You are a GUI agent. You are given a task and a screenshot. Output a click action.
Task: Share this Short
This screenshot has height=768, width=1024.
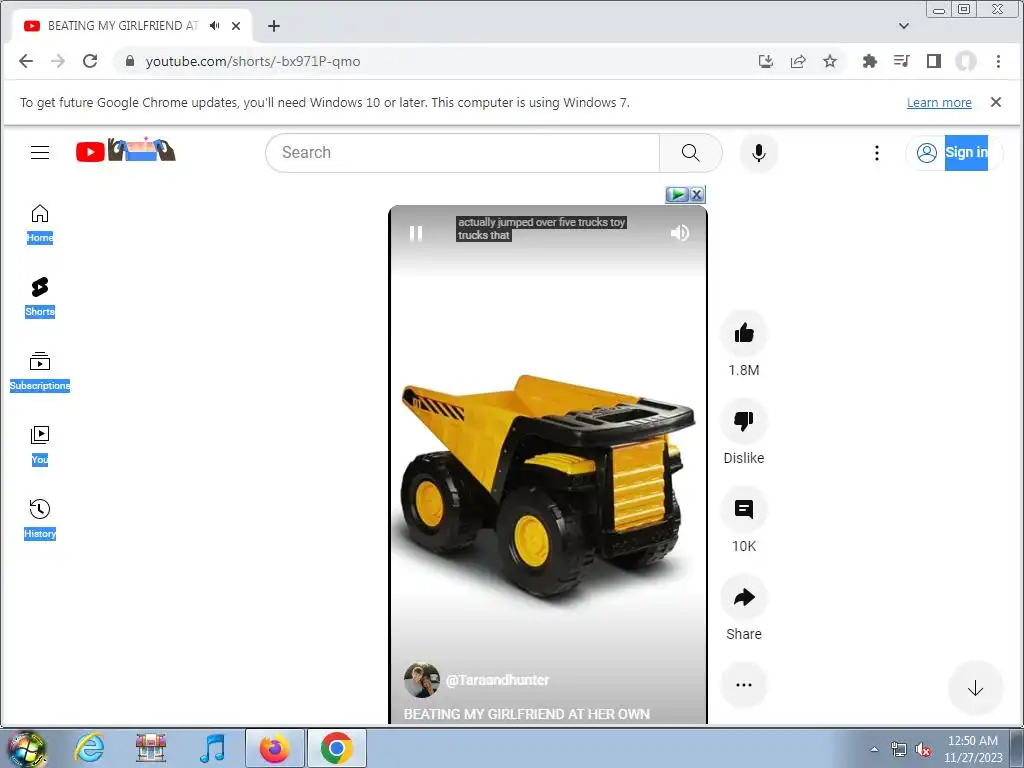744,597
